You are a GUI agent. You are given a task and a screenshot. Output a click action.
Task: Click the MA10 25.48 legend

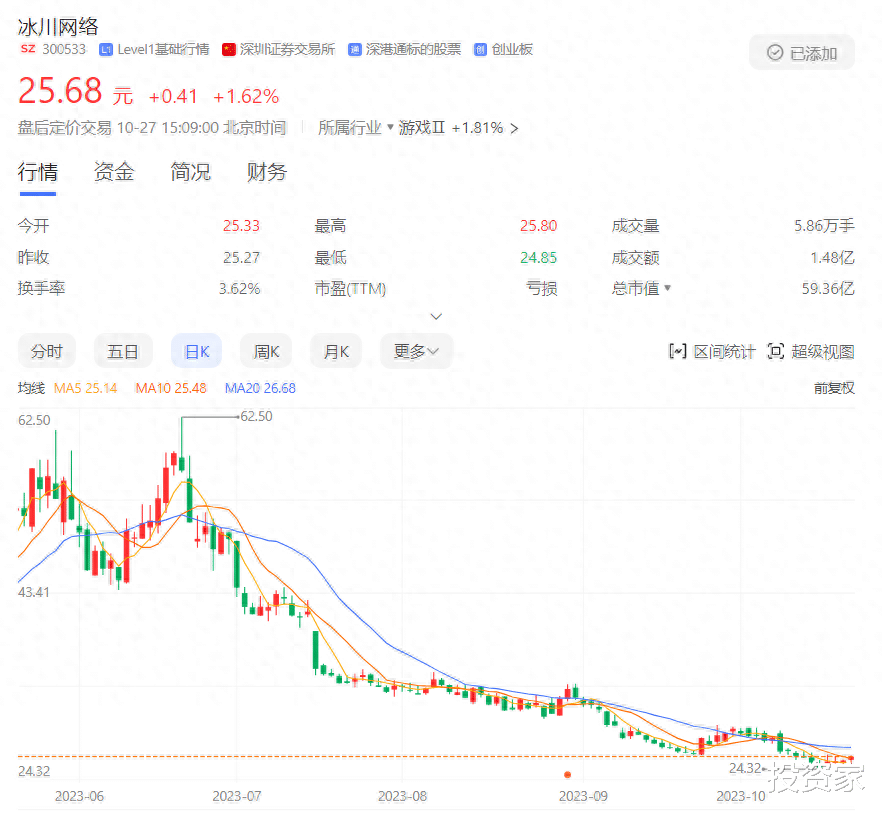click(x=171, y=388)
